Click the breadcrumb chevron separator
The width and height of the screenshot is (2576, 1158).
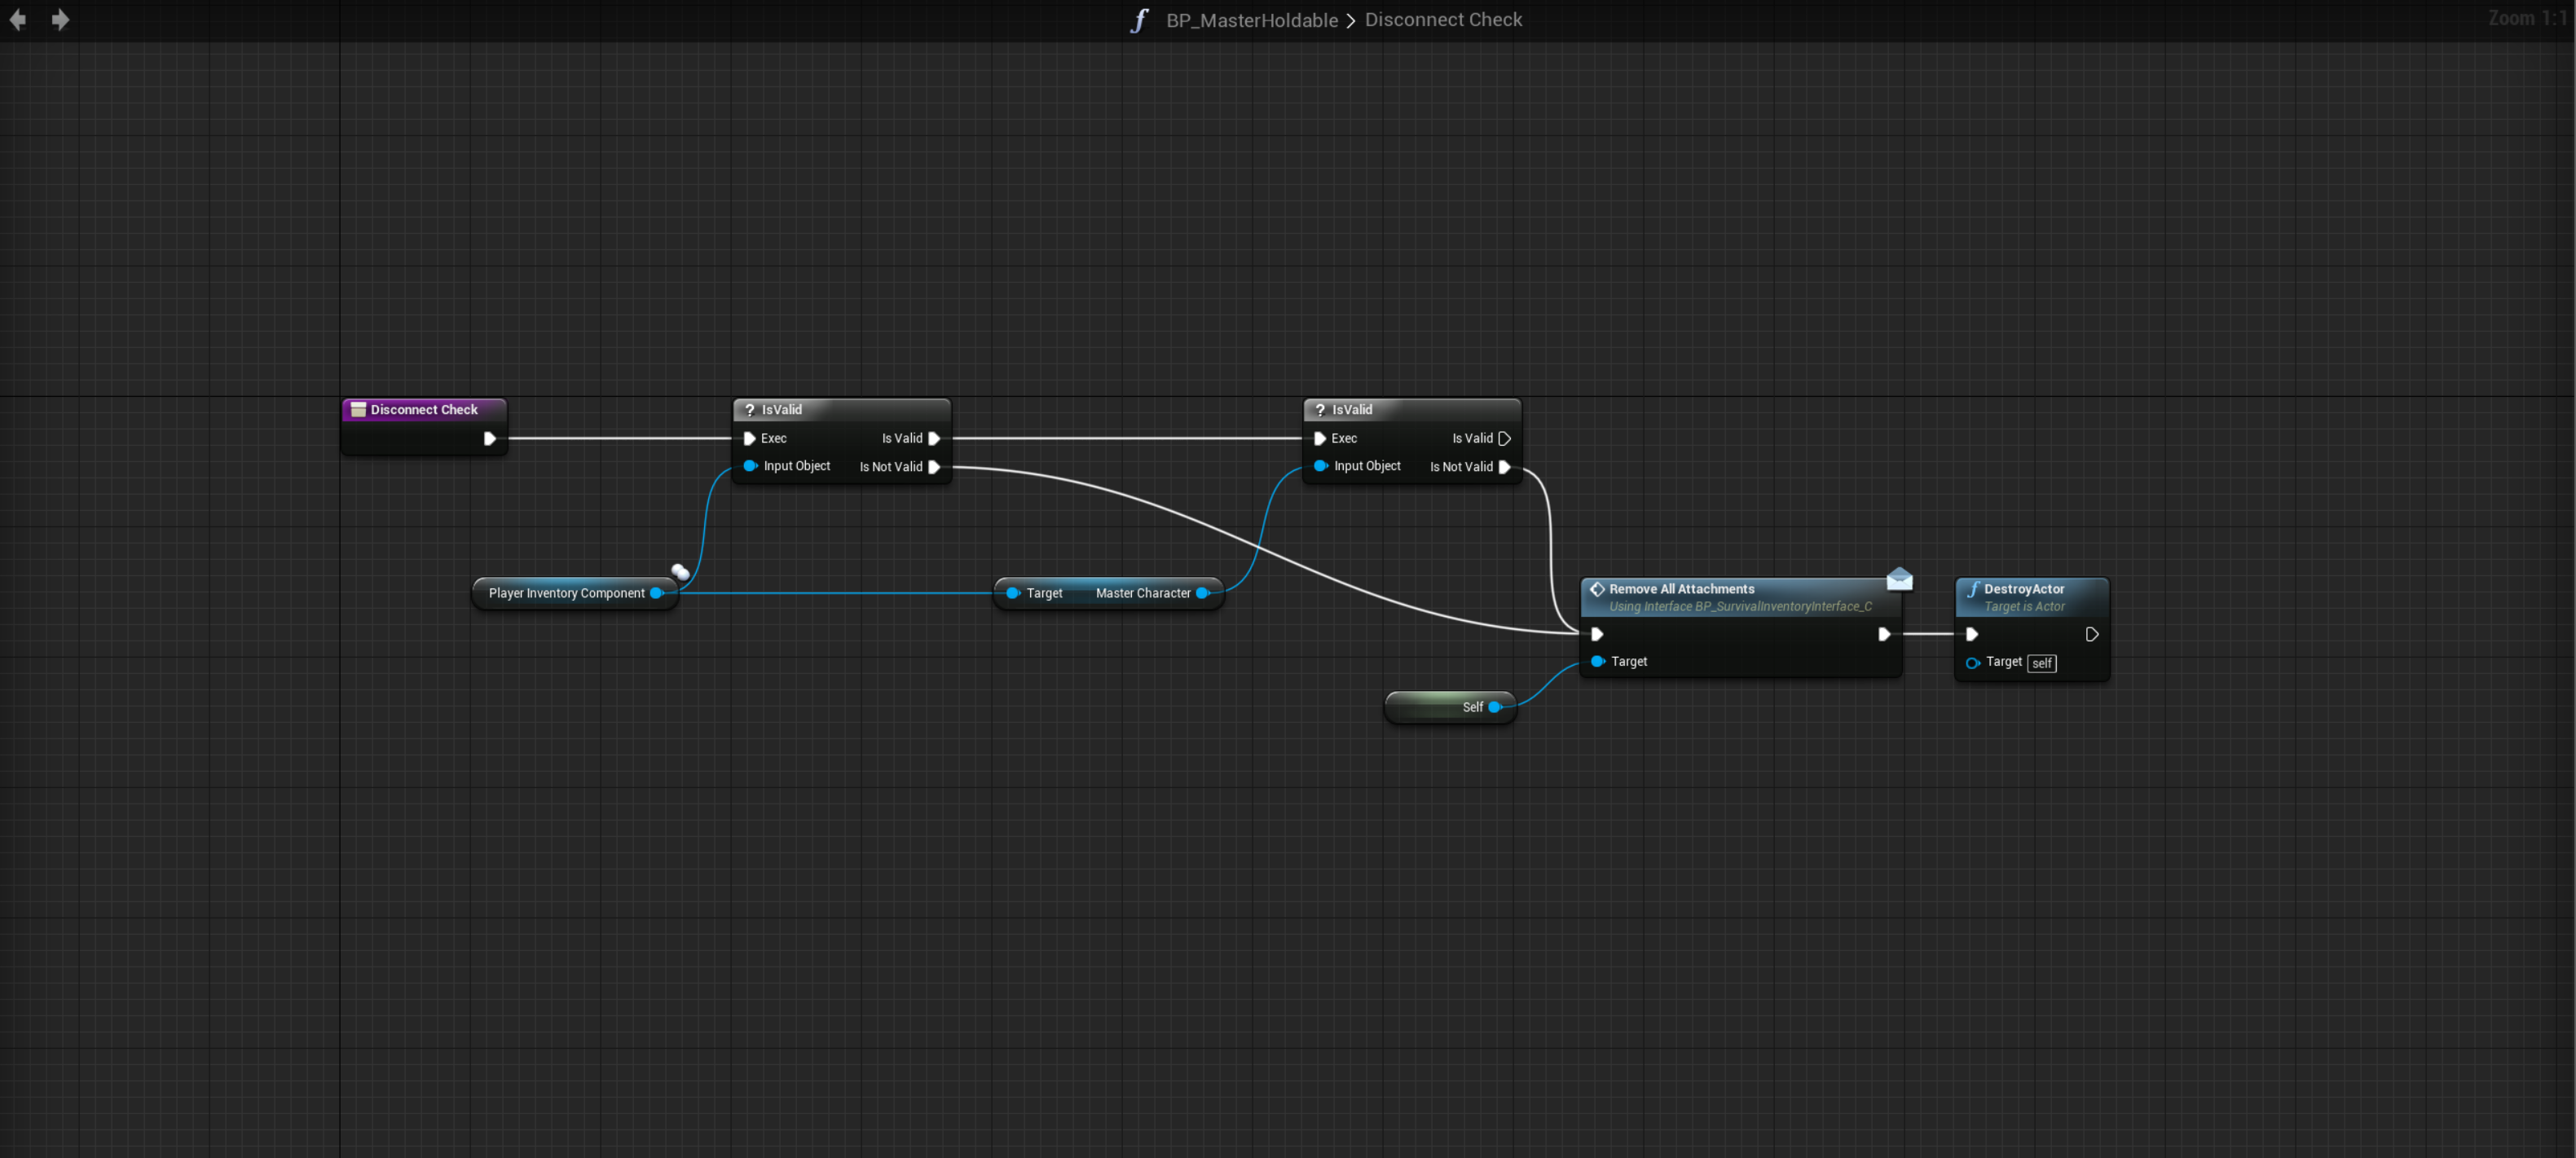[1351, 21]
